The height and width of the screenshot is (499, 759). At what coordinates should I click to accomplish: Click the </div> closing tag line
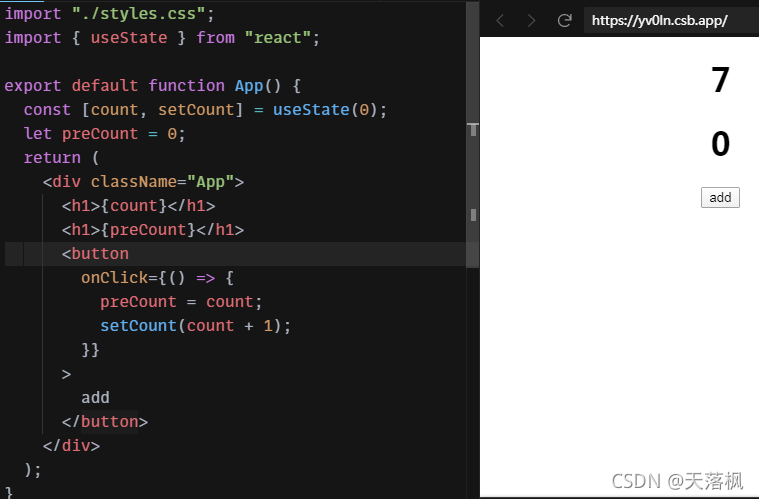coord(71,445)
